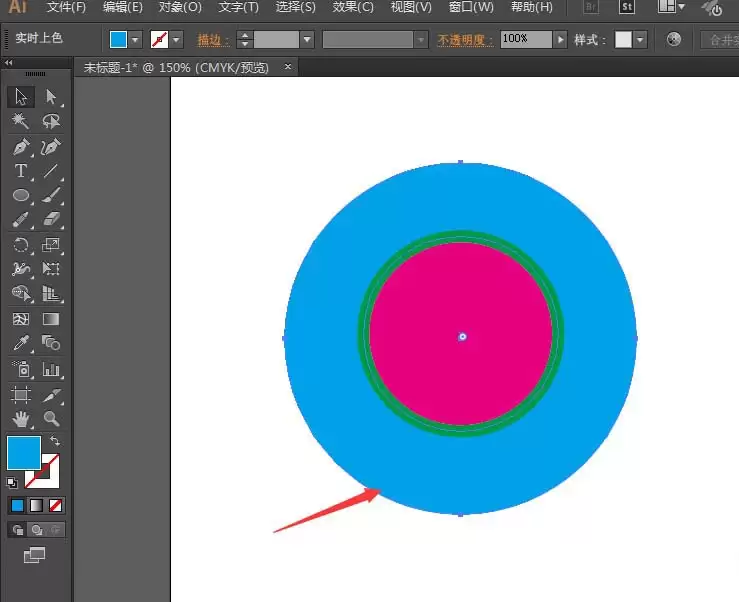Expand the stroke color dropdown
Screen dimensions: 739x602
point(177,40)
